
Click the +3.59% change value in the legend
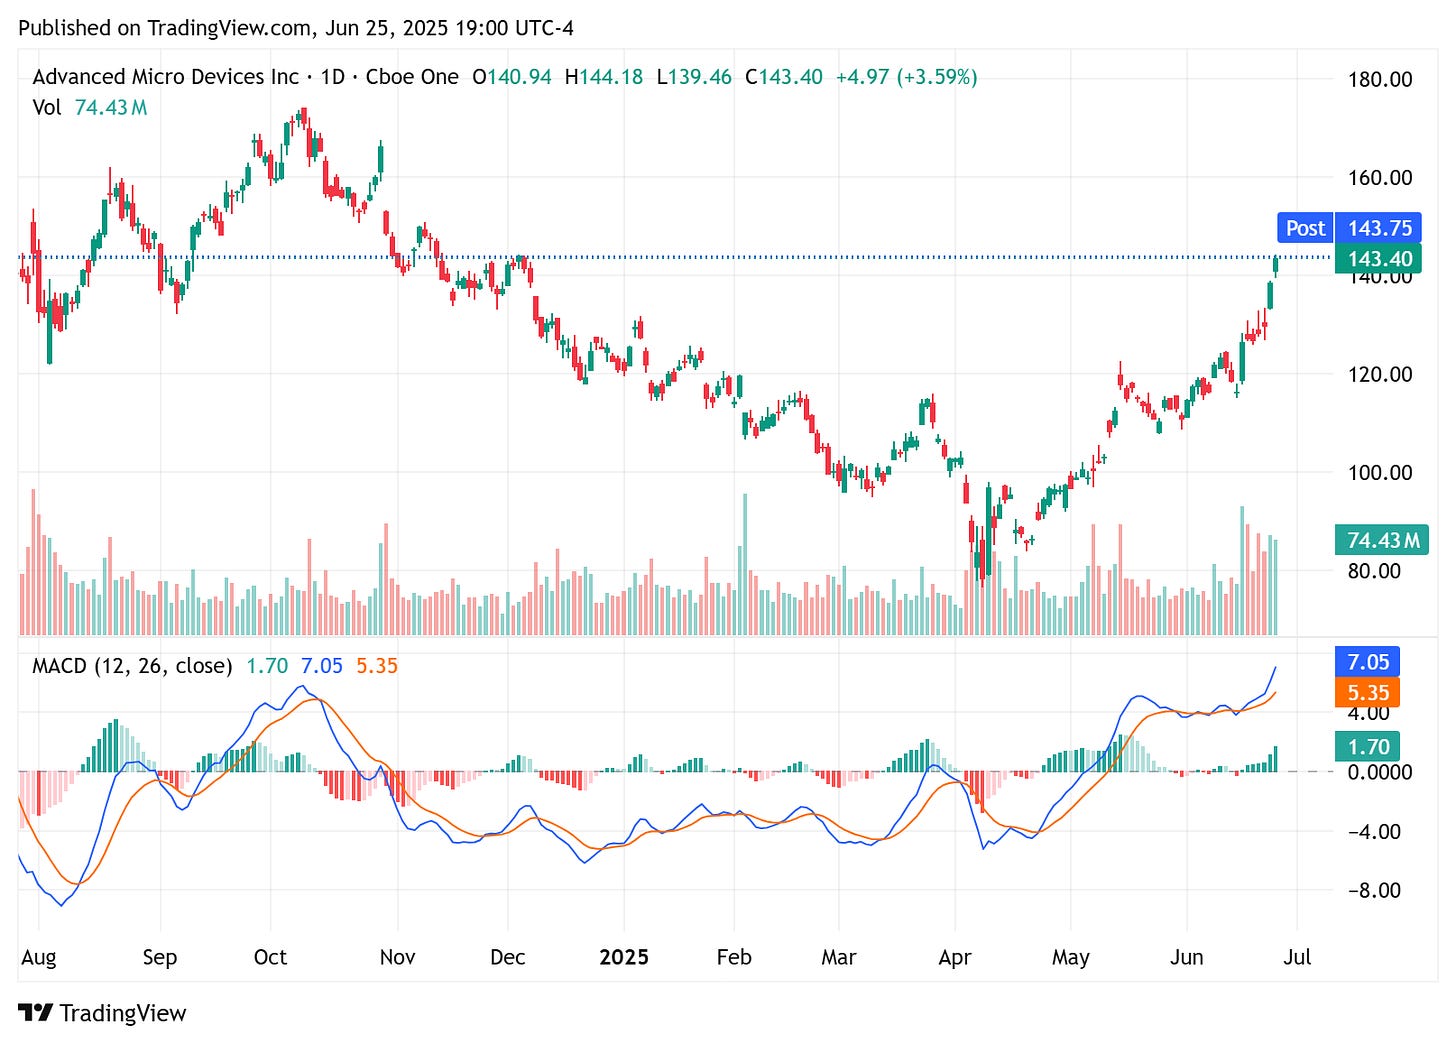[x=938, y=77]
